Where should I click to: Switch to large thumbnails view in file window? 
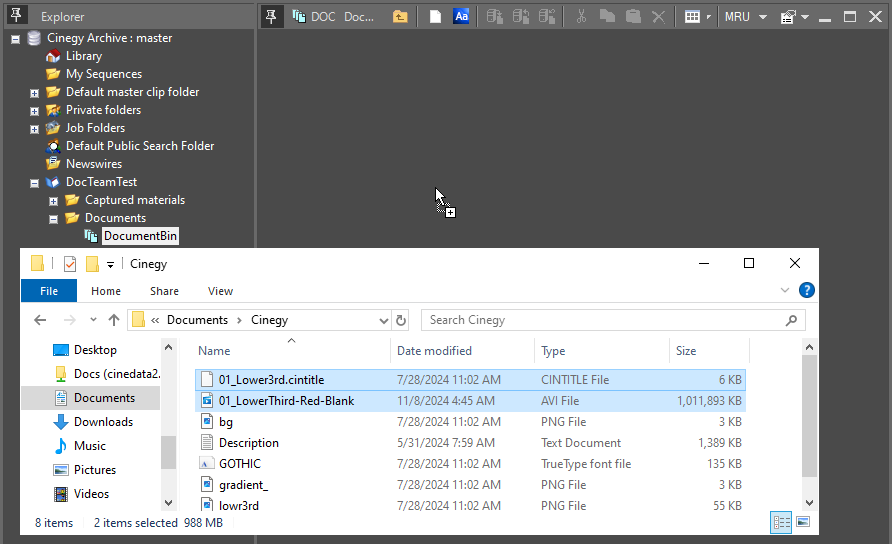(x=802, y=522)
